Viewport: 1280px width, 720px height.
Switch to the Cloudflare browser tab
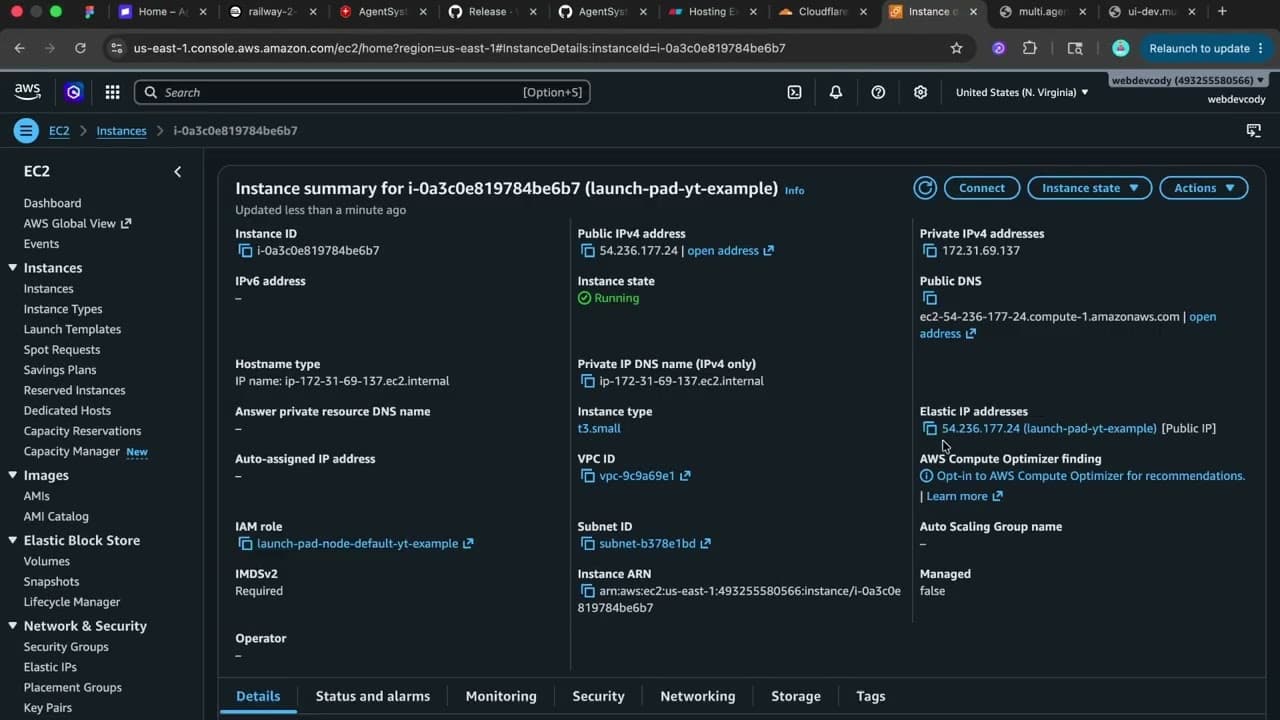(822, 12)
